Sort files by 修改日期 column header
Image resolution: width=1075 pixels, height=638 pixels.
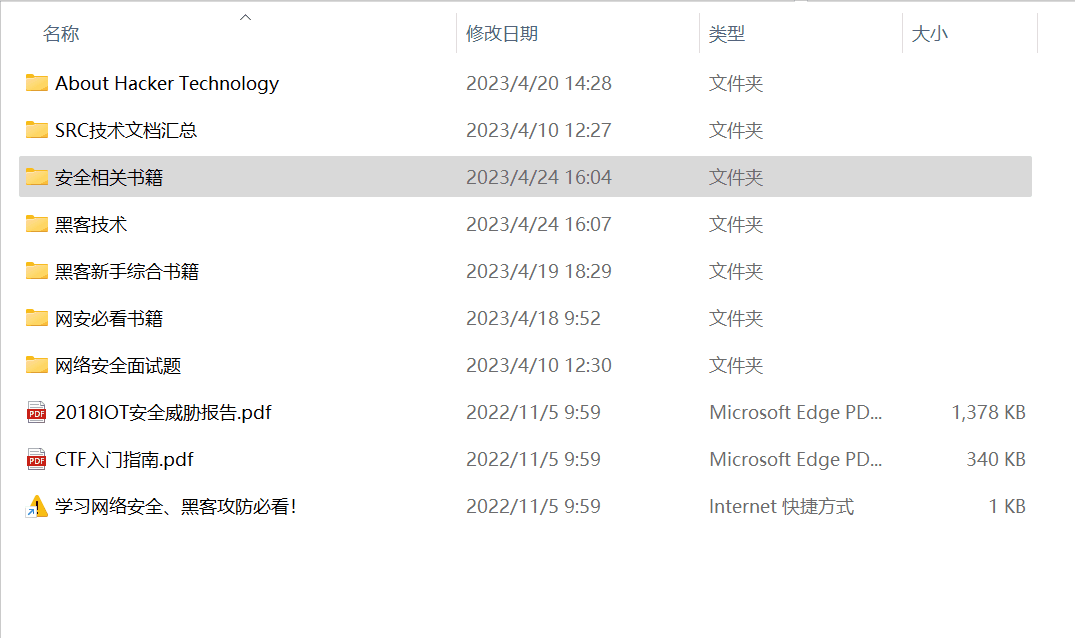tap(502, 34)
